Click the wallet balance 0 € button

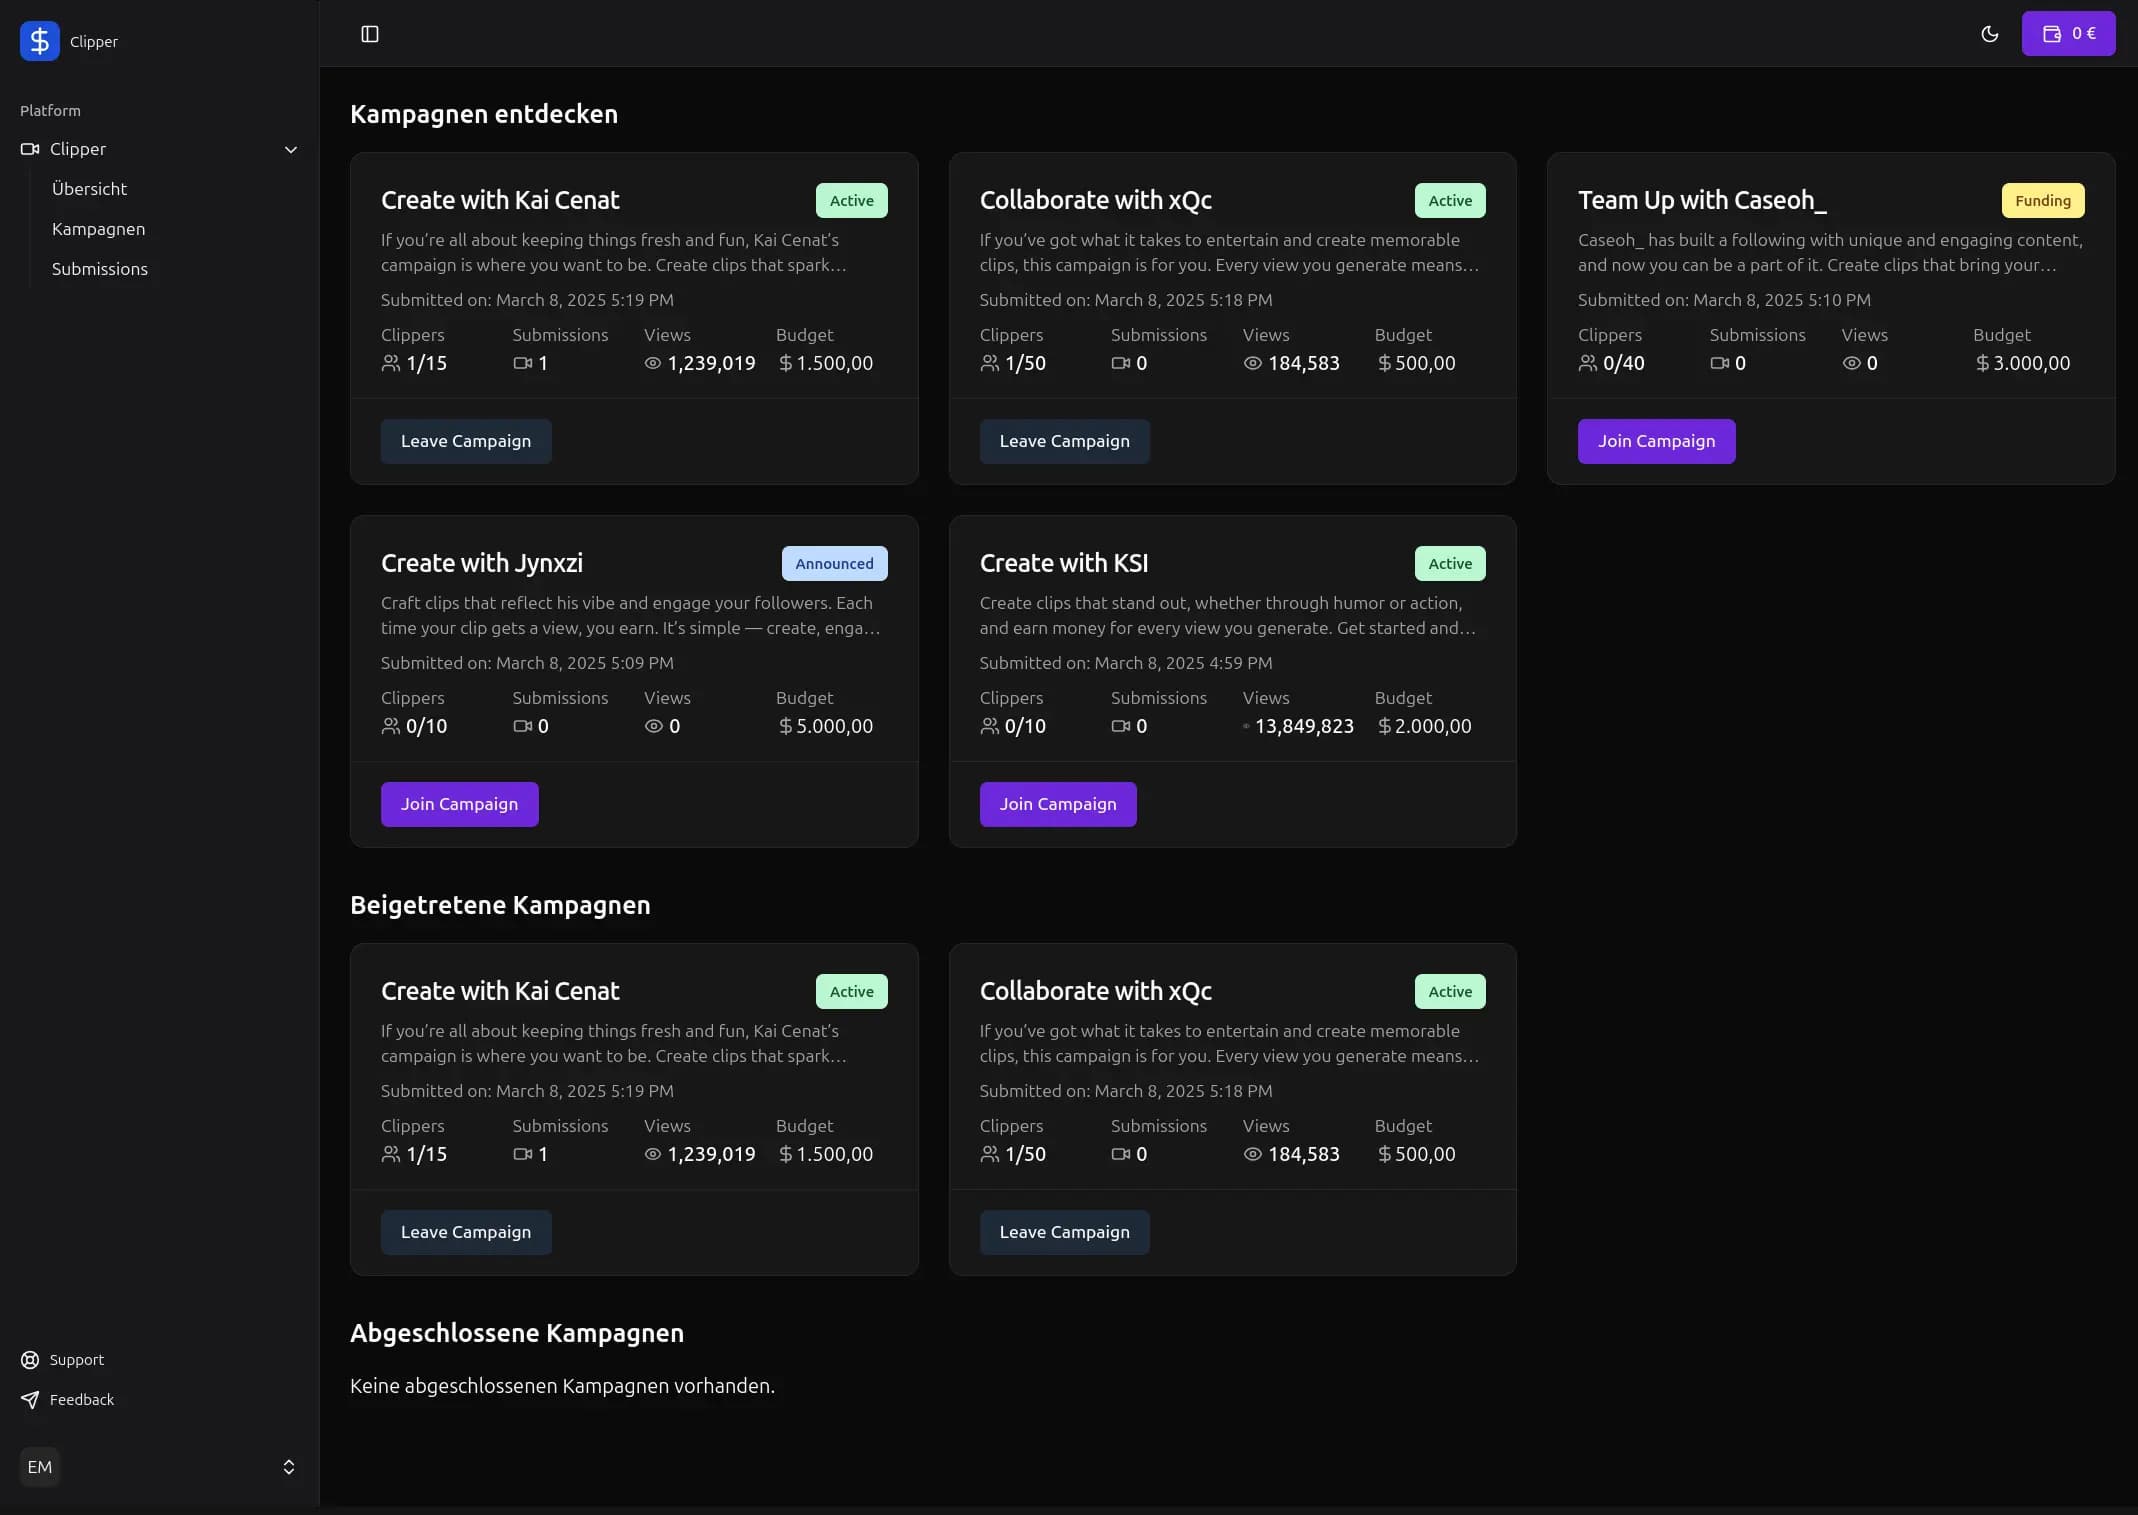pos(2067,34)
